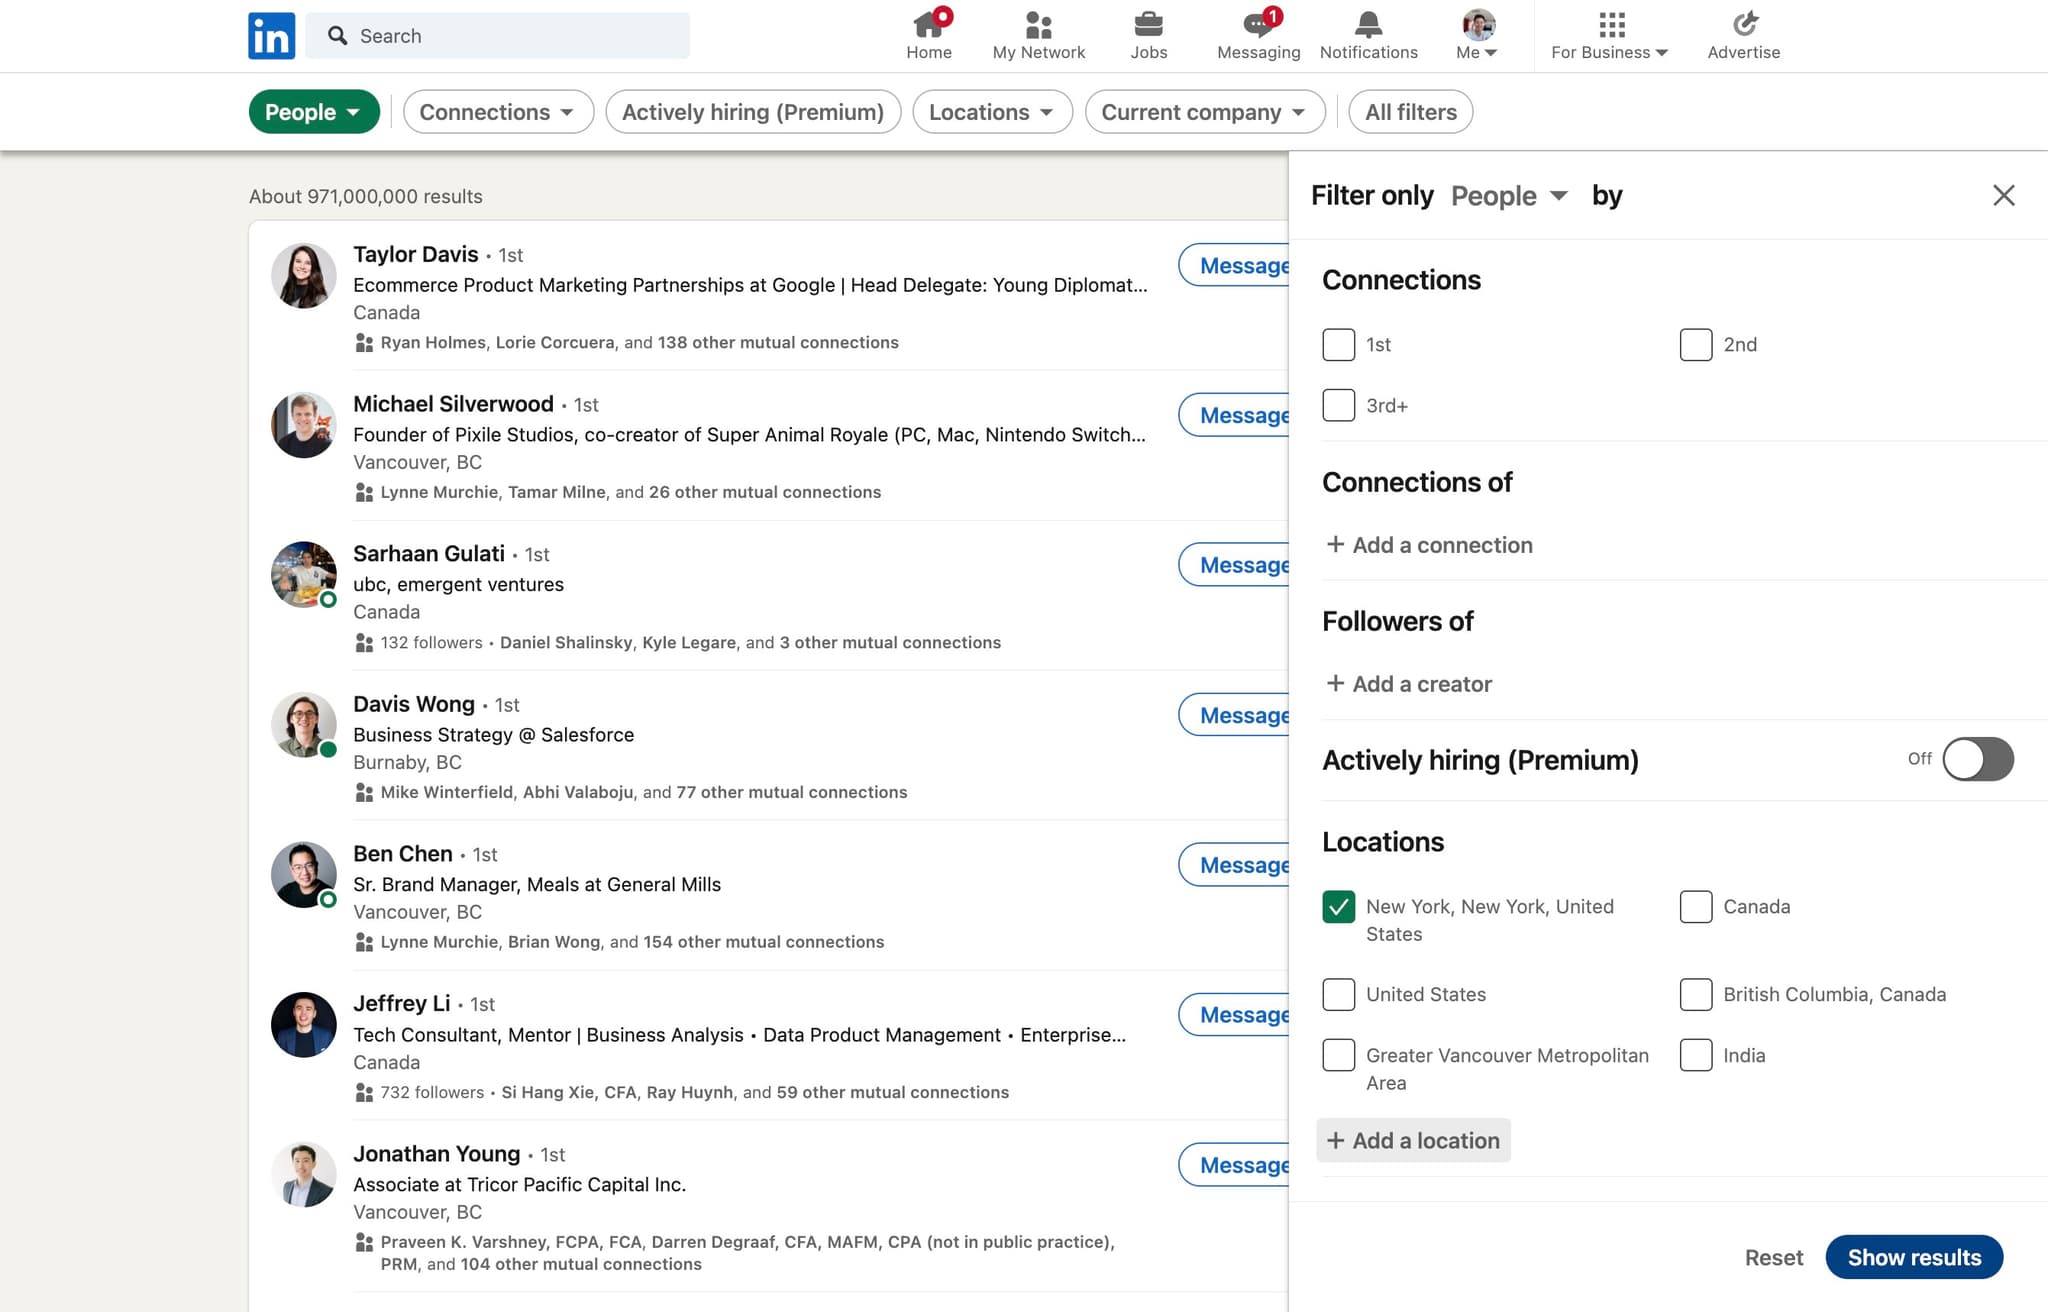Open the Me profile dropdown
This screenshot has width=2048, height=1312.
[1476, 33]
